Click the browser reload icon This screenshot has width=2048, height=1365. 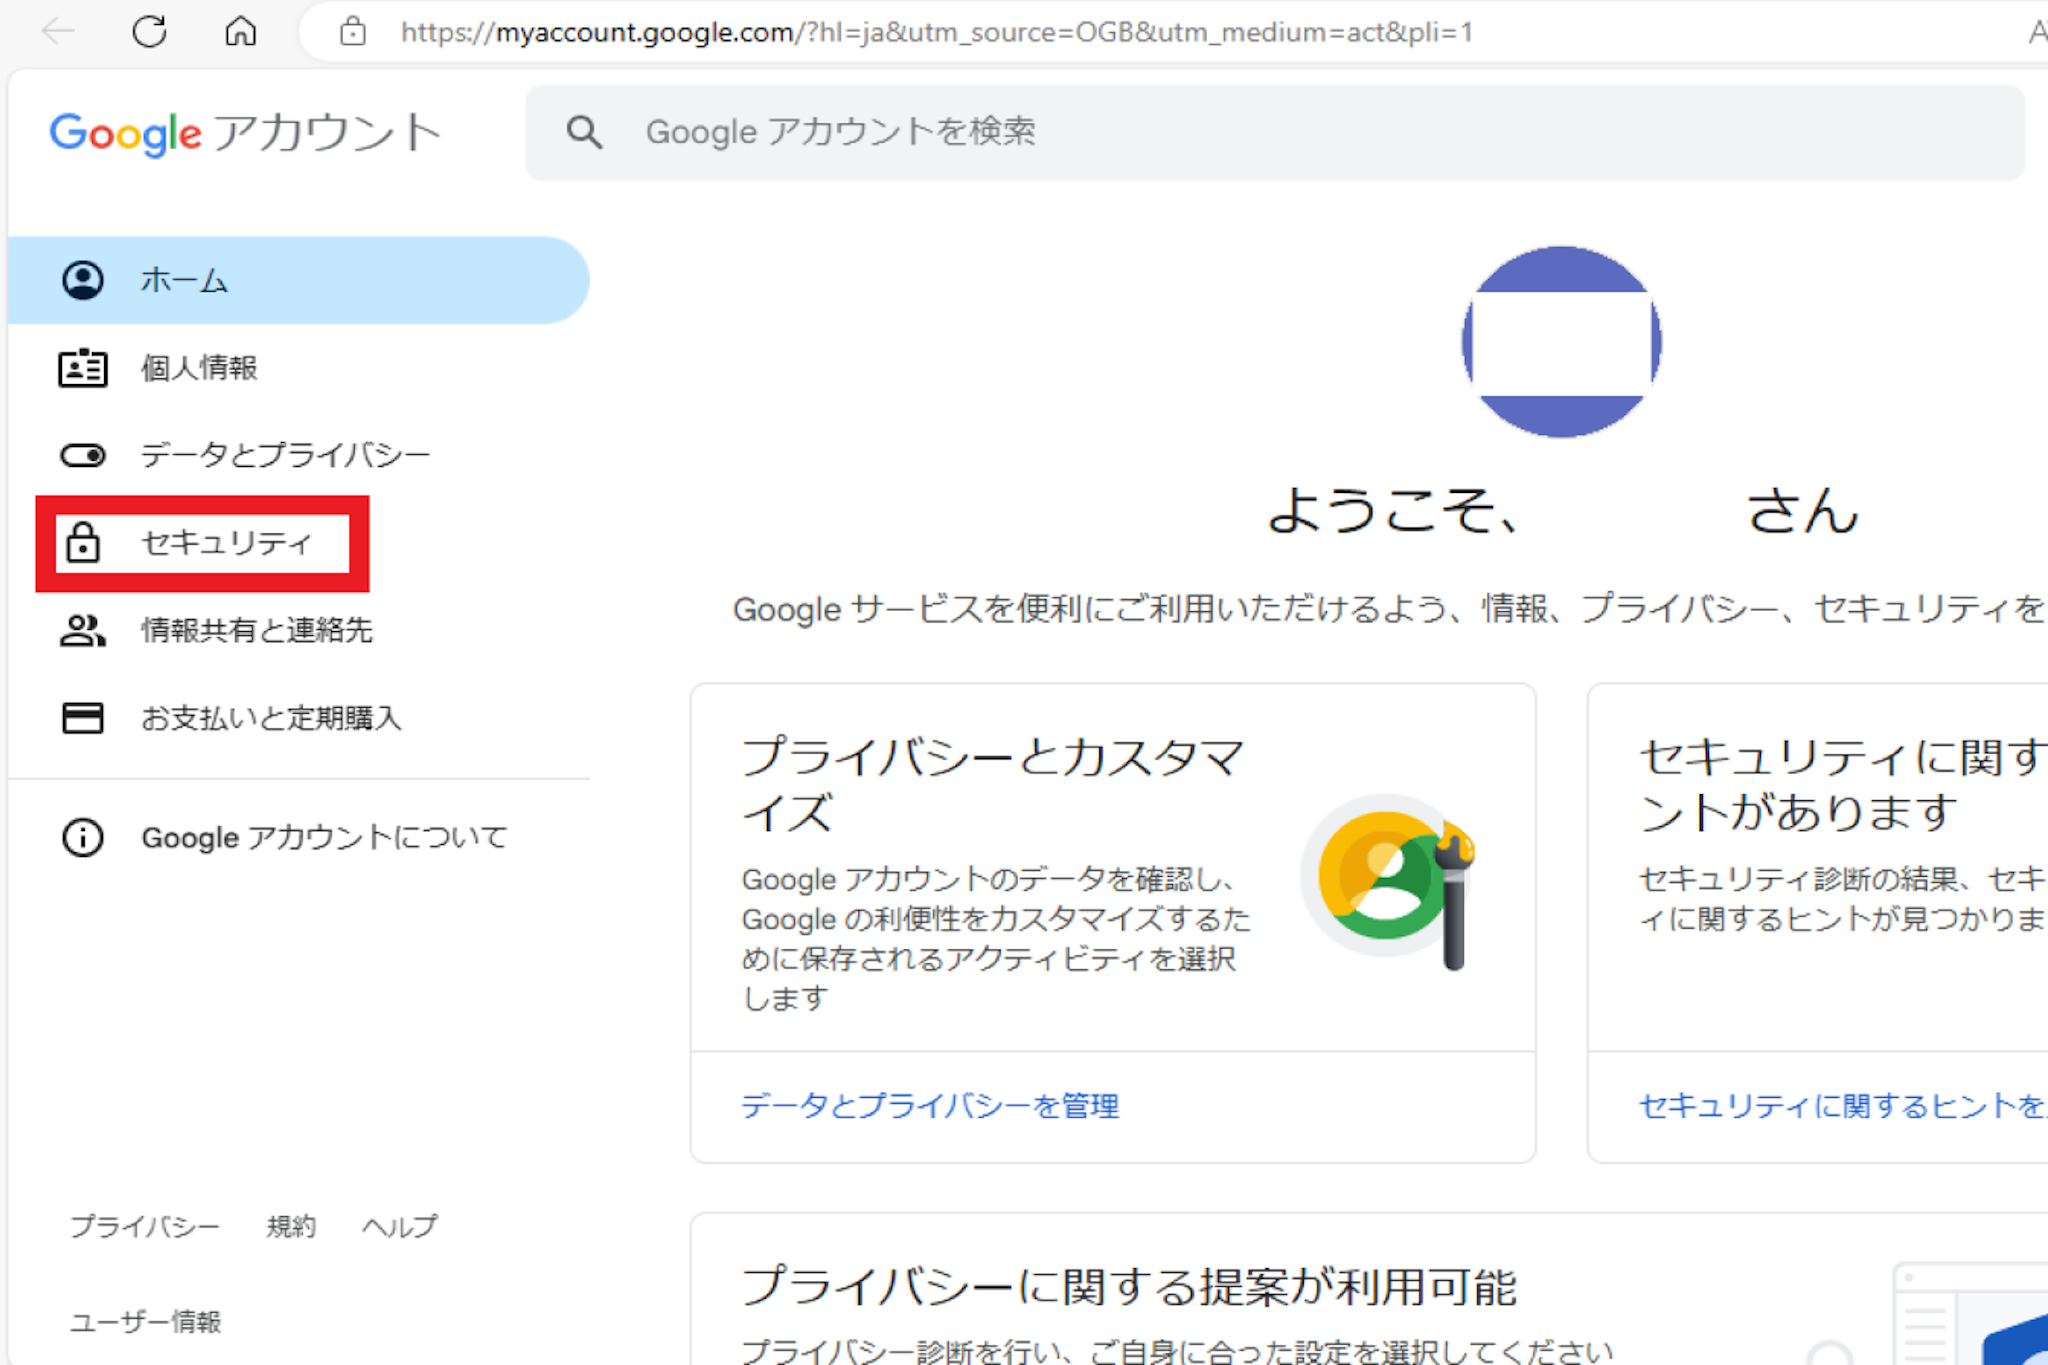149,32
